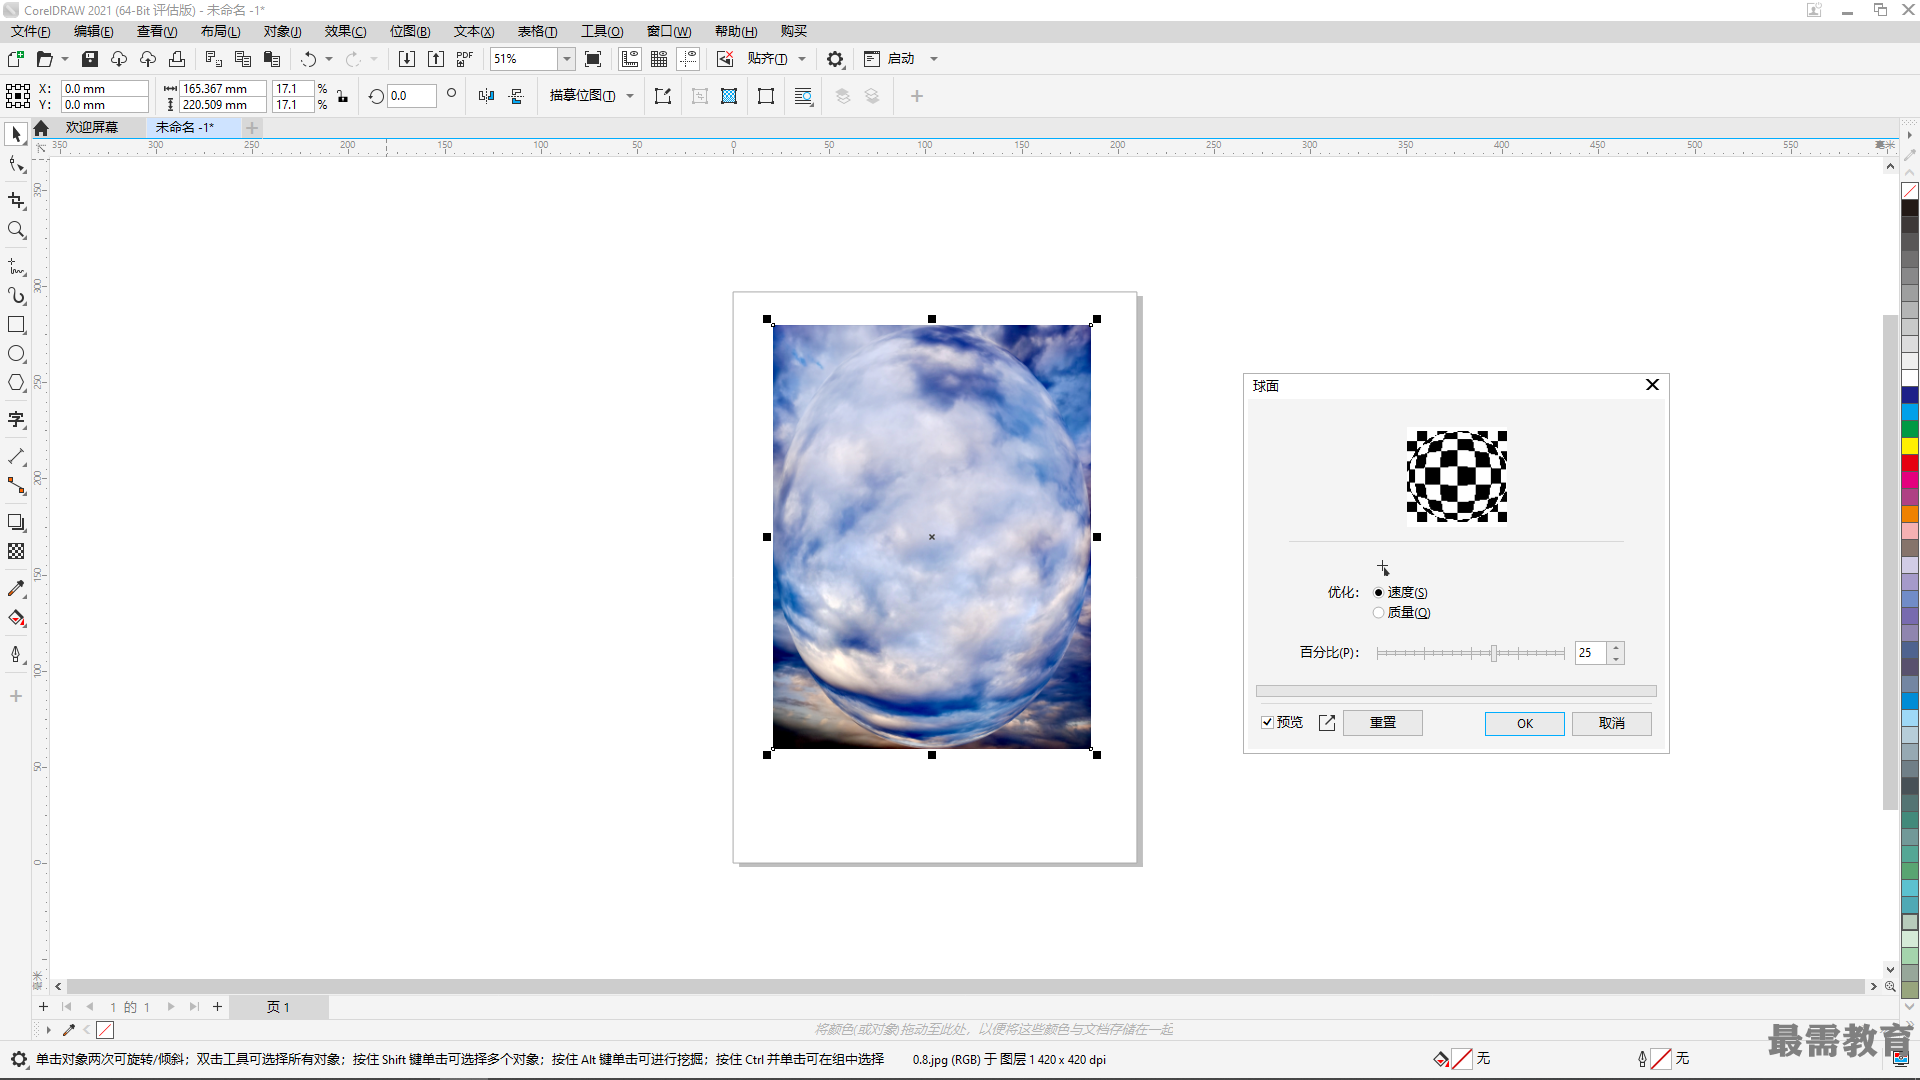1920x1080 pixels.
Task: Click the 百分比 slider handle
Action: click(x=1493, y=653)
